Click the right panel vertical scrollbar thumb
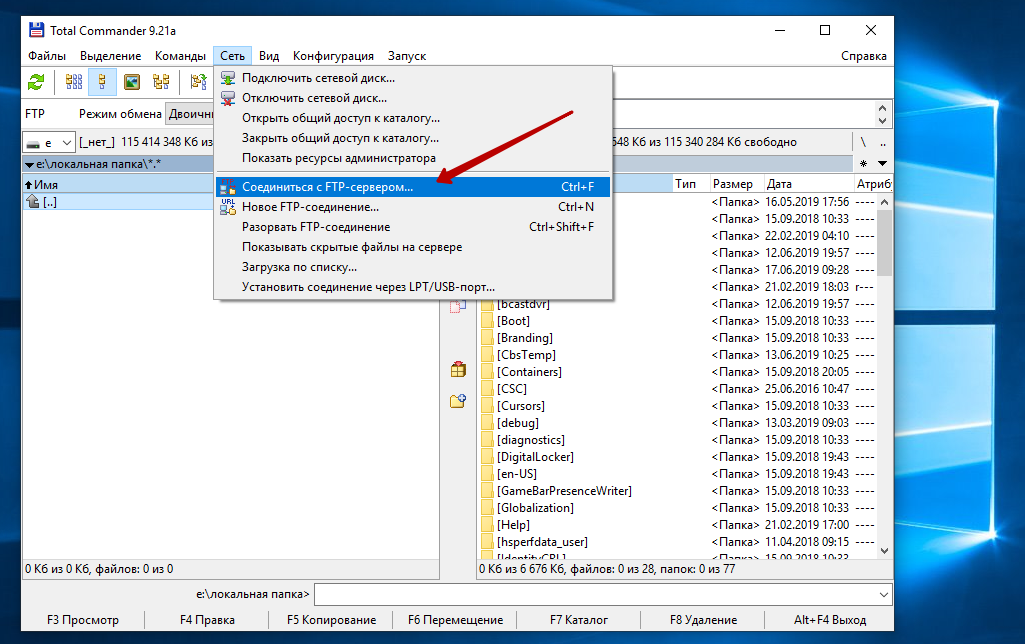 (x=884, y=243)
